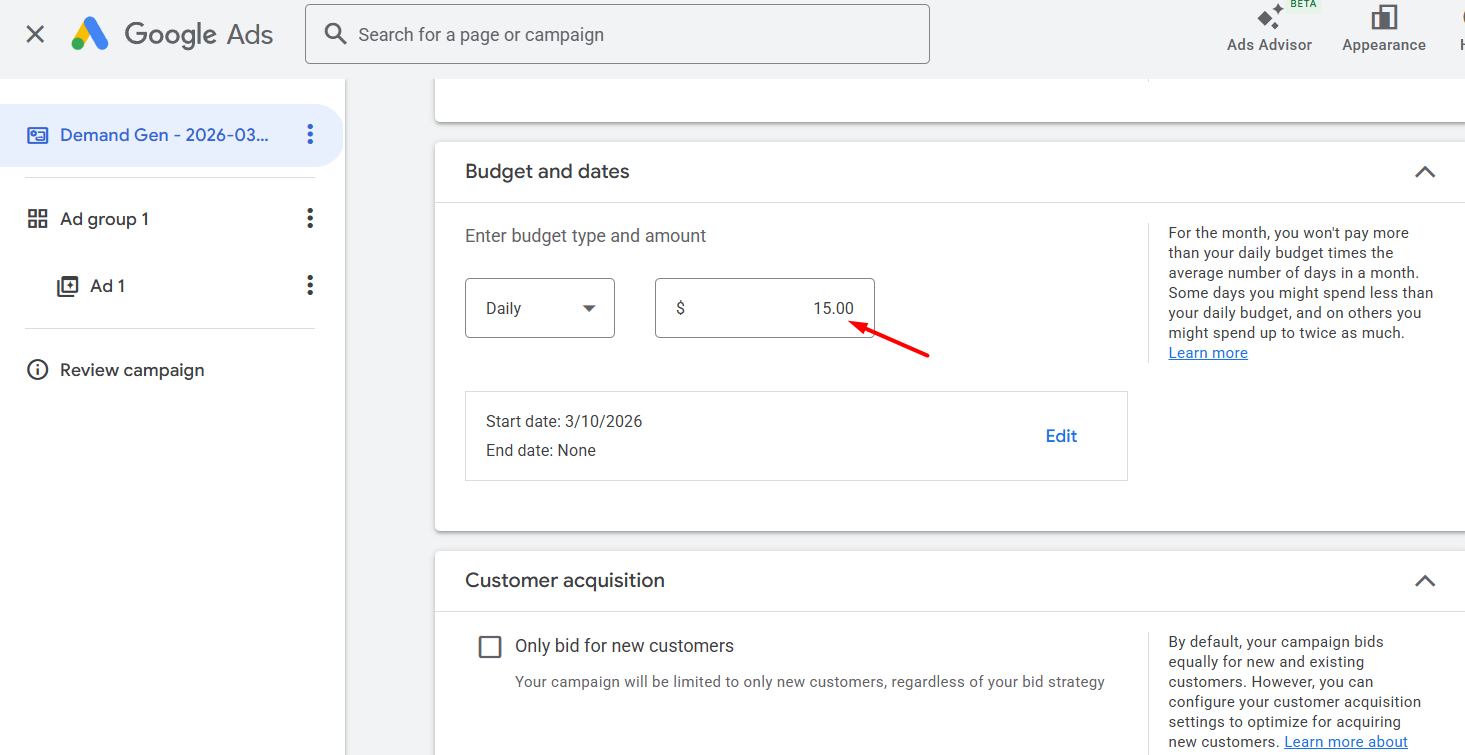Enable Only bid for new customers checkbox
This screenshot has width=1465, height=755.
[490, 647]
